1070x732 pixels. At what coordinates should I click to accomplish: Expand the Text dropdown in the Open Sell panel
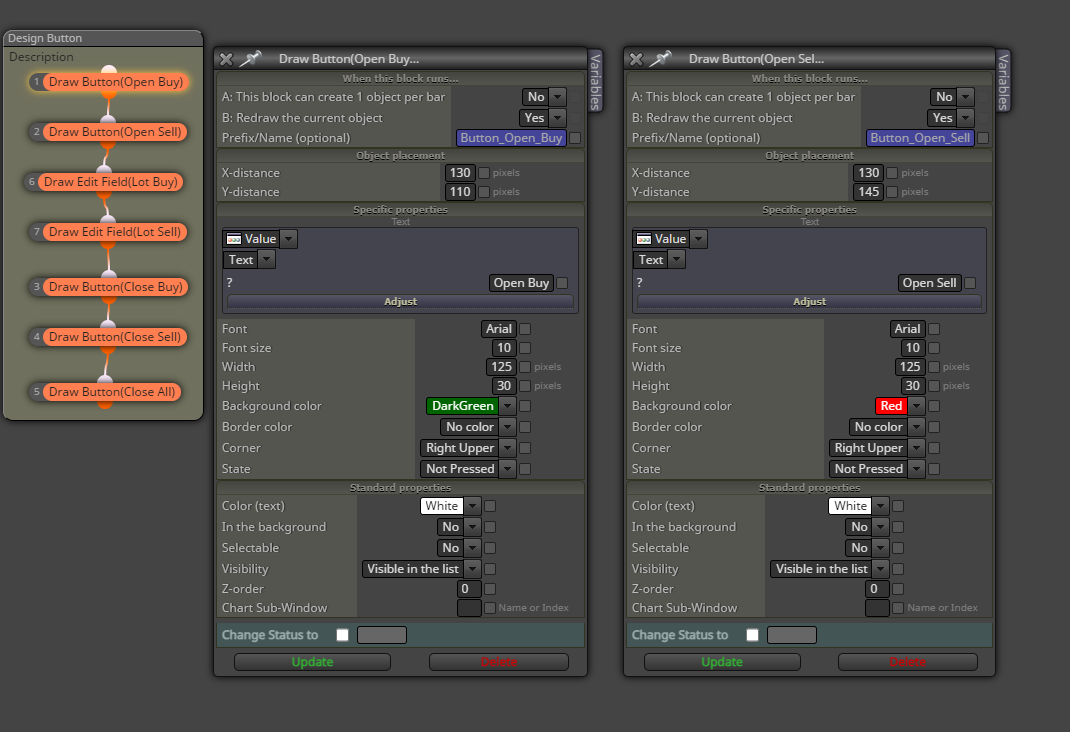(x=676, y=260)
